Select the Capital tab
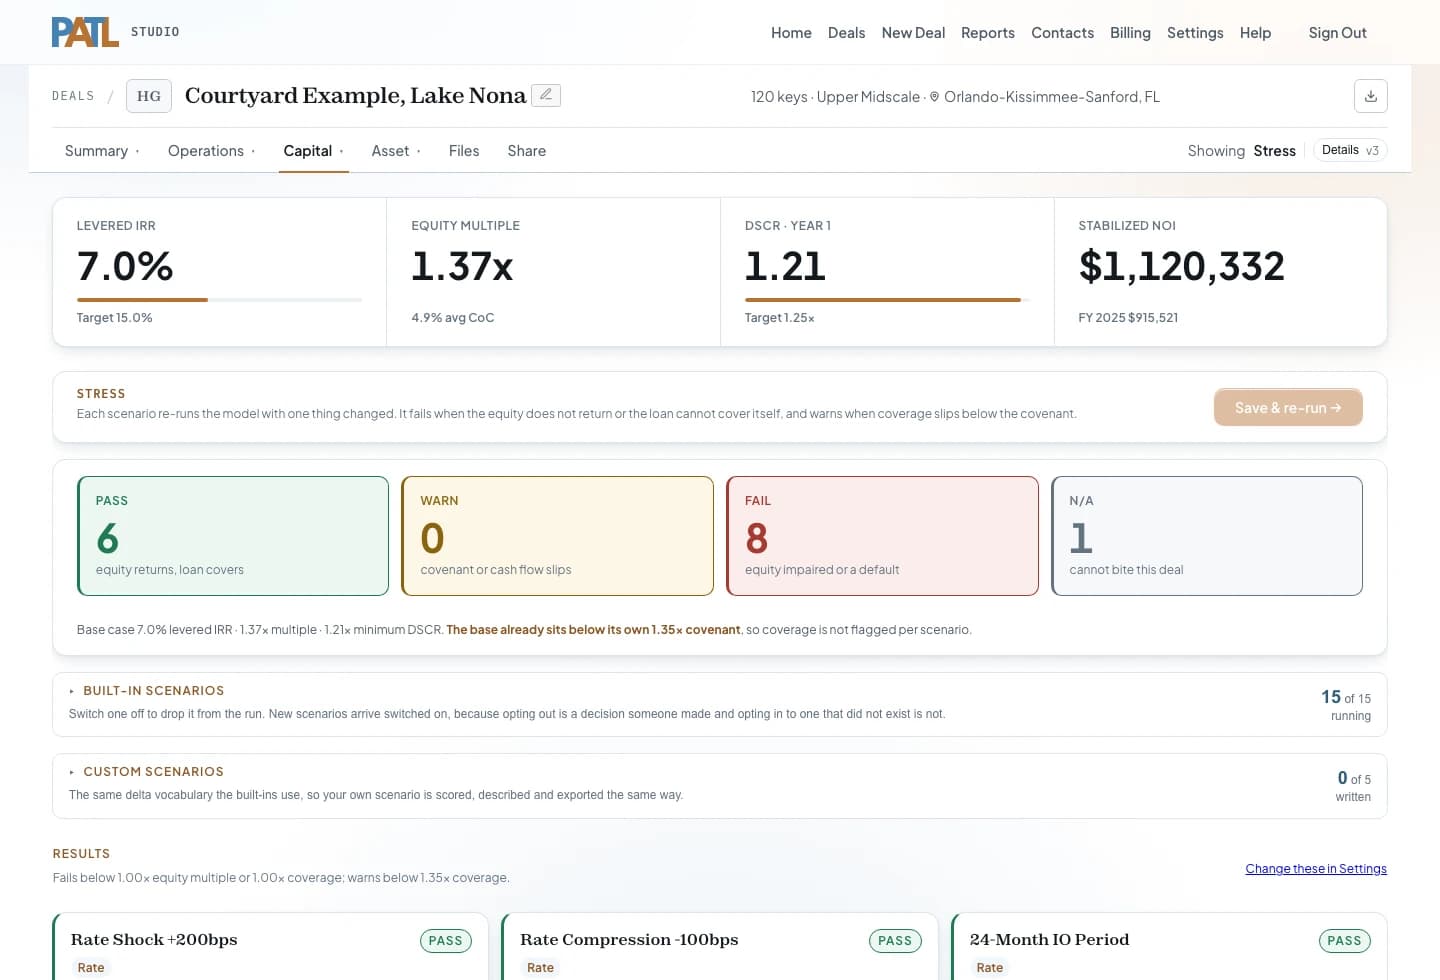This screenshot has width=1440, height=980. point(313,151)
